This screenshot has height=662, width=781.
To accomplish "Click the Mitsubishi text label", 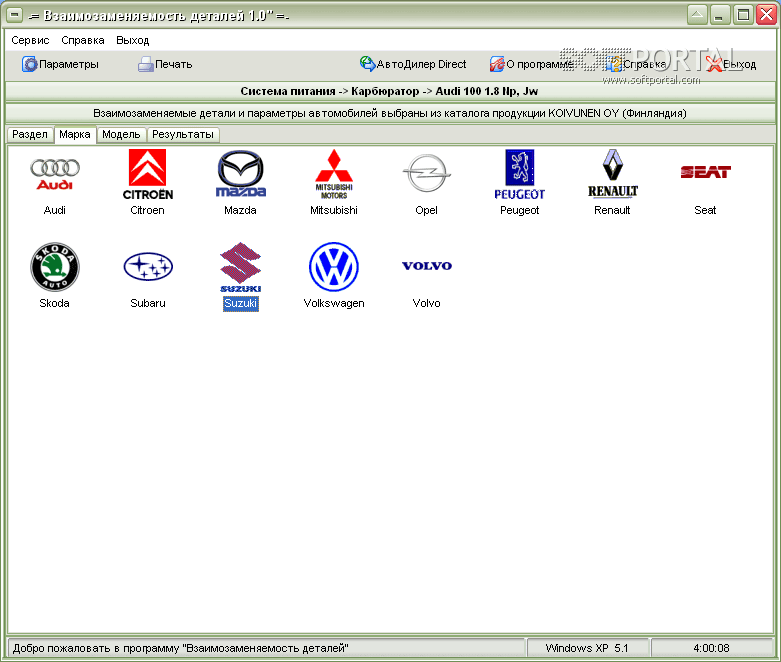I will pos(334,210).
